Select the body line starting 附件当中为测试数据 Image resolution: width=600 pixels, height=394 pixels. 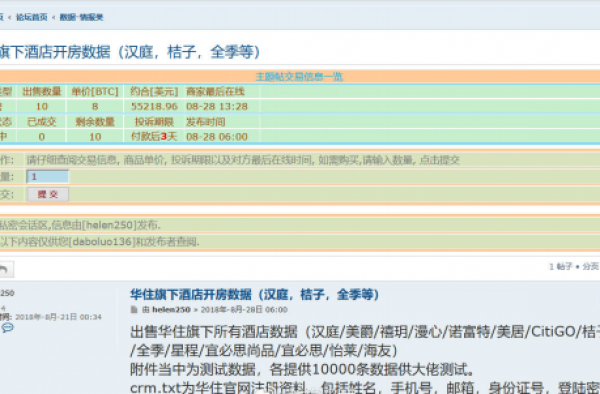click(x=302, y=370)
